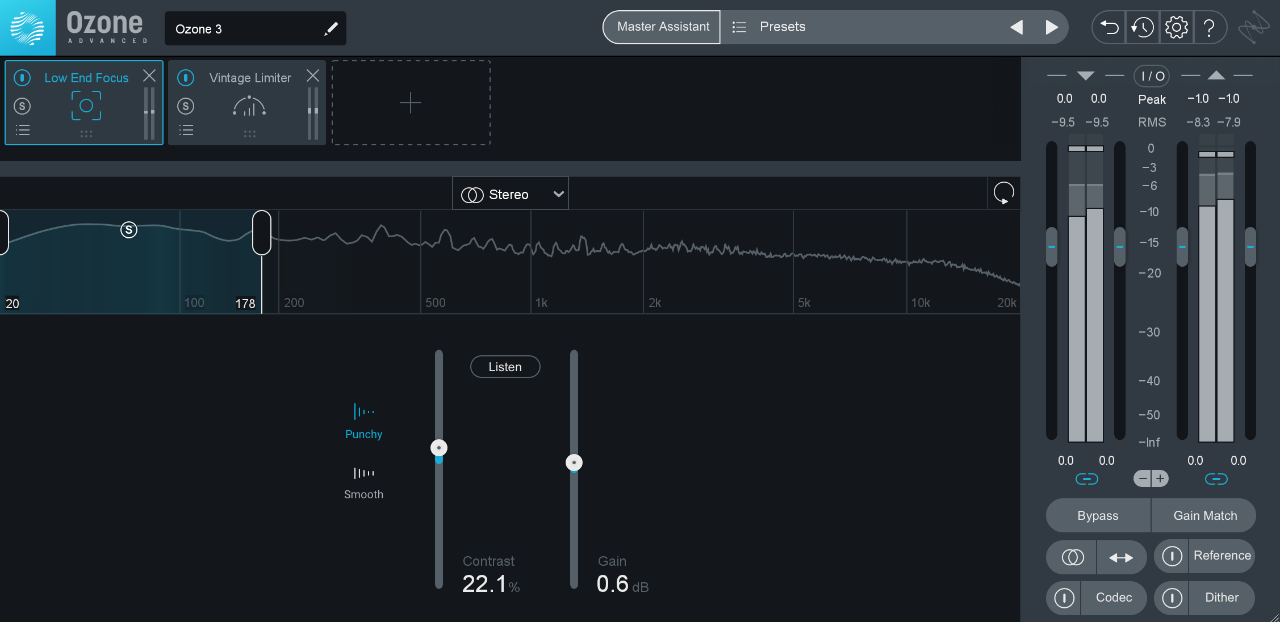
Task: Swap channels with the double arrow icon
Action: [1121, 557]
